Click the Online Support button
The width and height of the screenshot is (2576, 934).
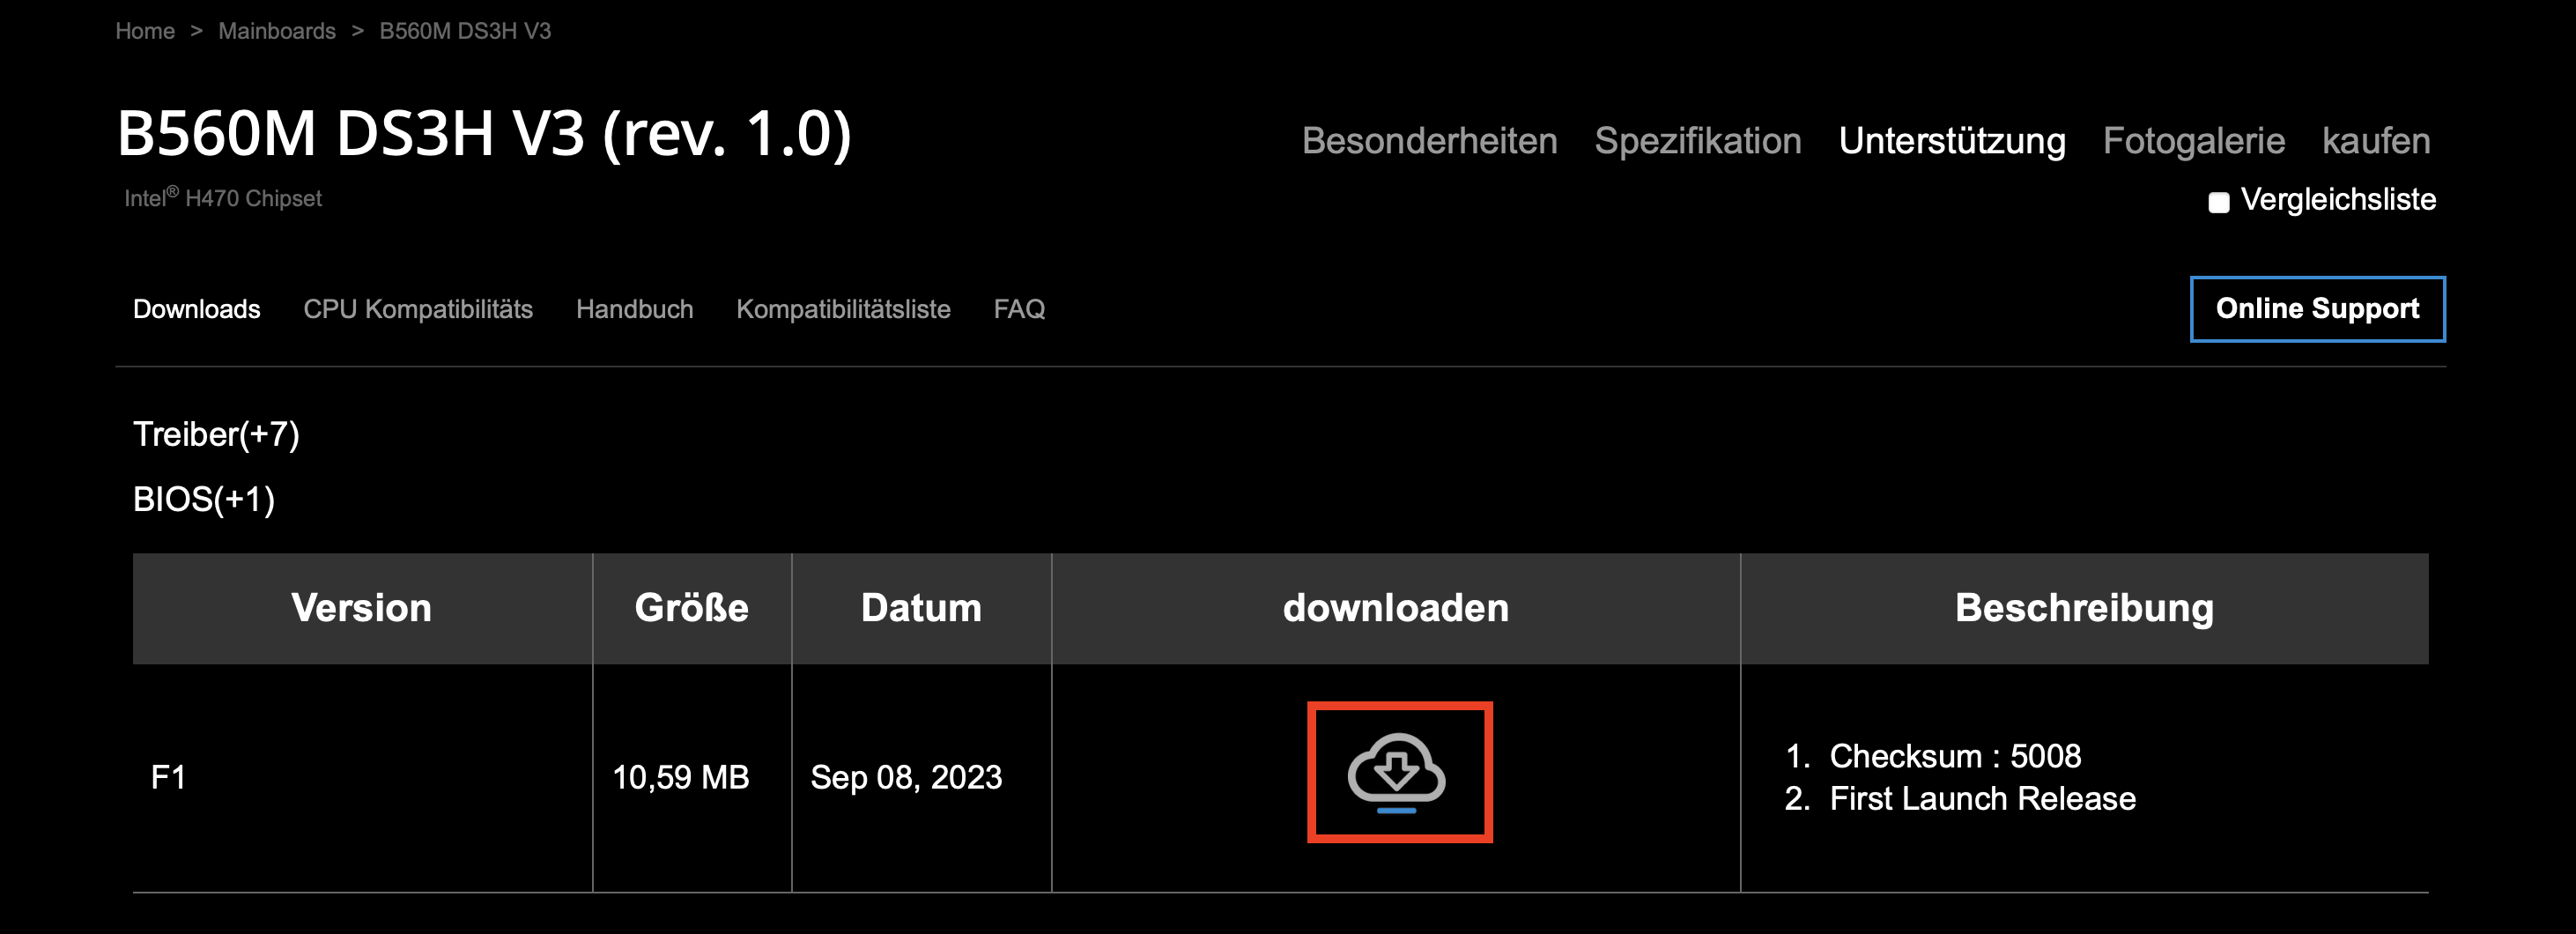[2317, 309]
